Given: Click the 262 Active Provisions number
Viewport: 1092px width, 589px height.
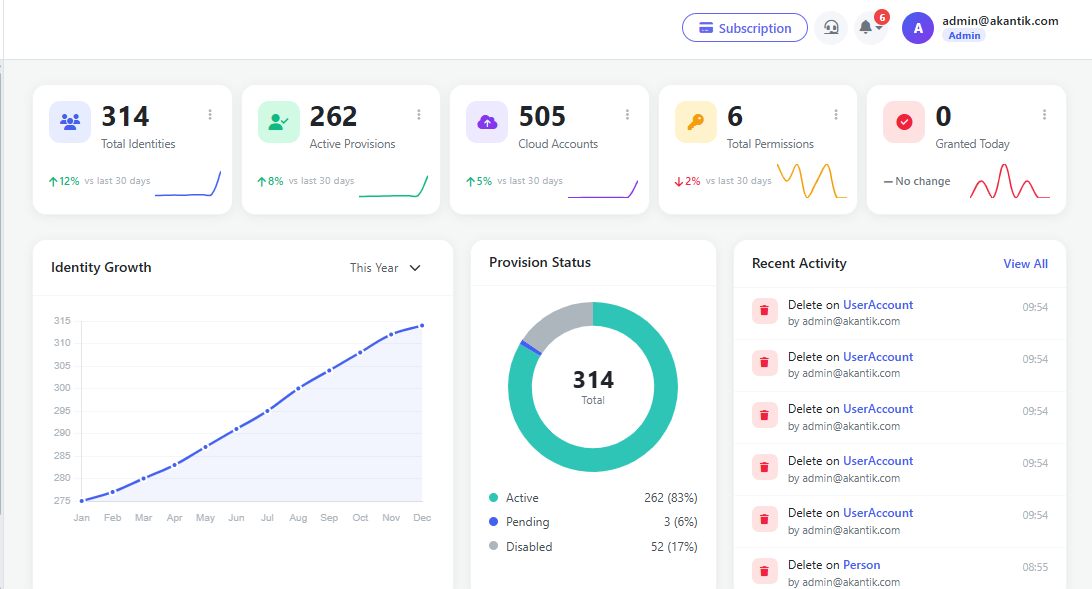Looking at the screenshot, I should click(x=333, y=116).
